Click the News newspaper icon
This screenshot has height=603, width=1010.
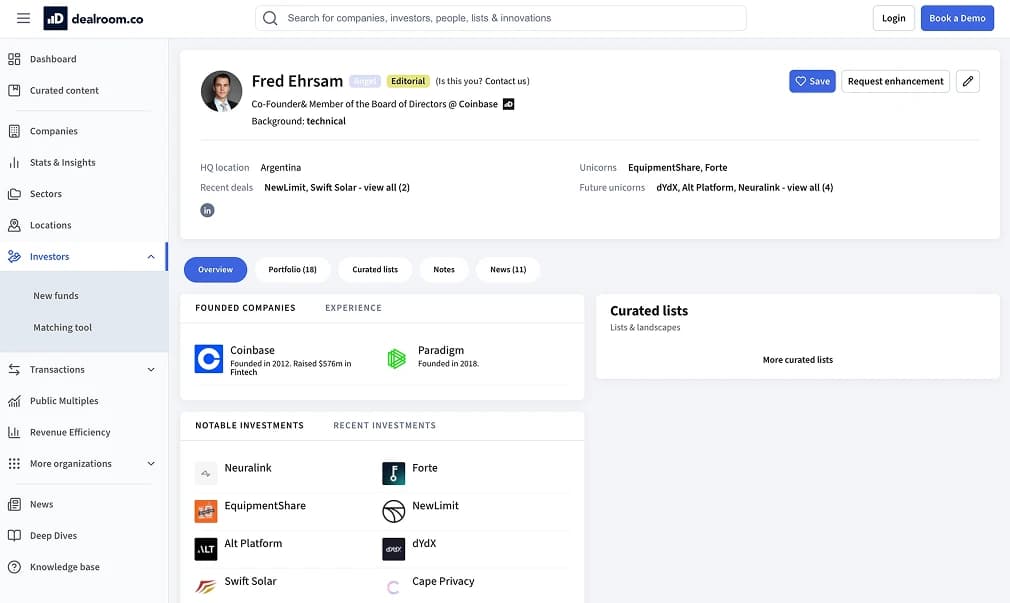click(14, 504)
